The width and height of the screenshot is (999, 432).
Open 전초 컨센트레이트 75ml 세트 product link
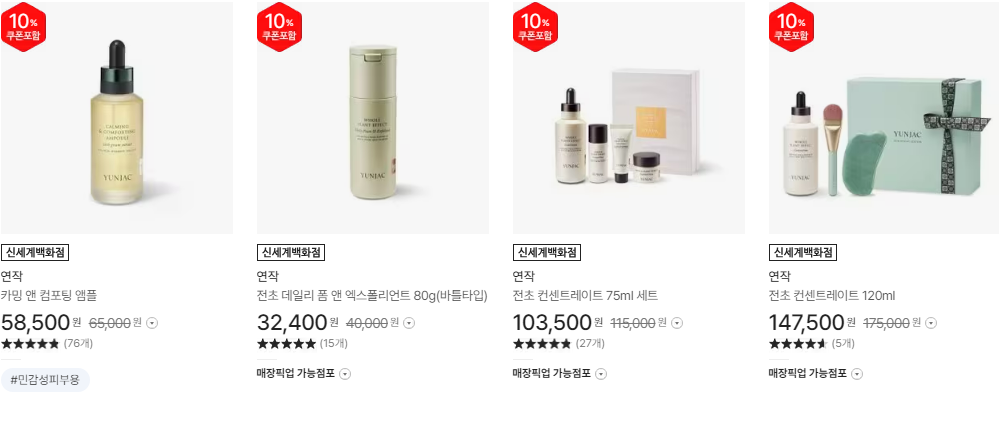(586, 296)
